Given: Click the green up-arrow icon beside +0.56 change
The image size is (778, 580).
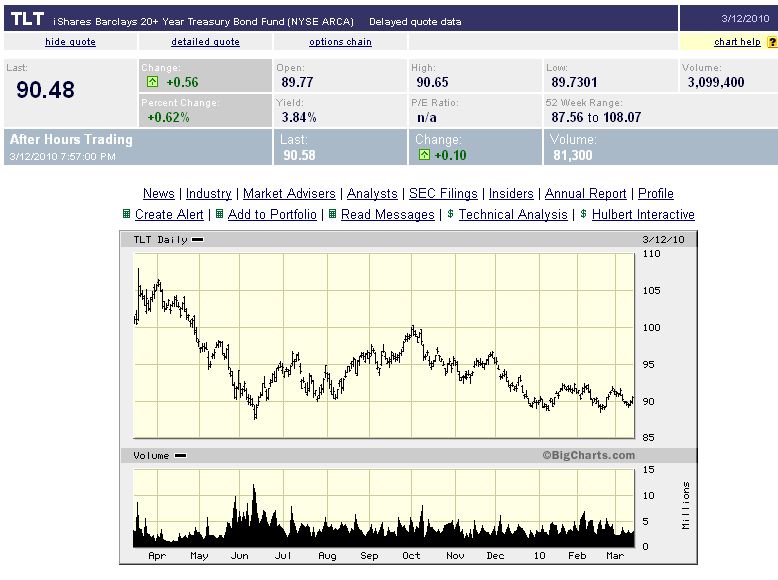Looking at the screenshot, I should pos(152,82).
